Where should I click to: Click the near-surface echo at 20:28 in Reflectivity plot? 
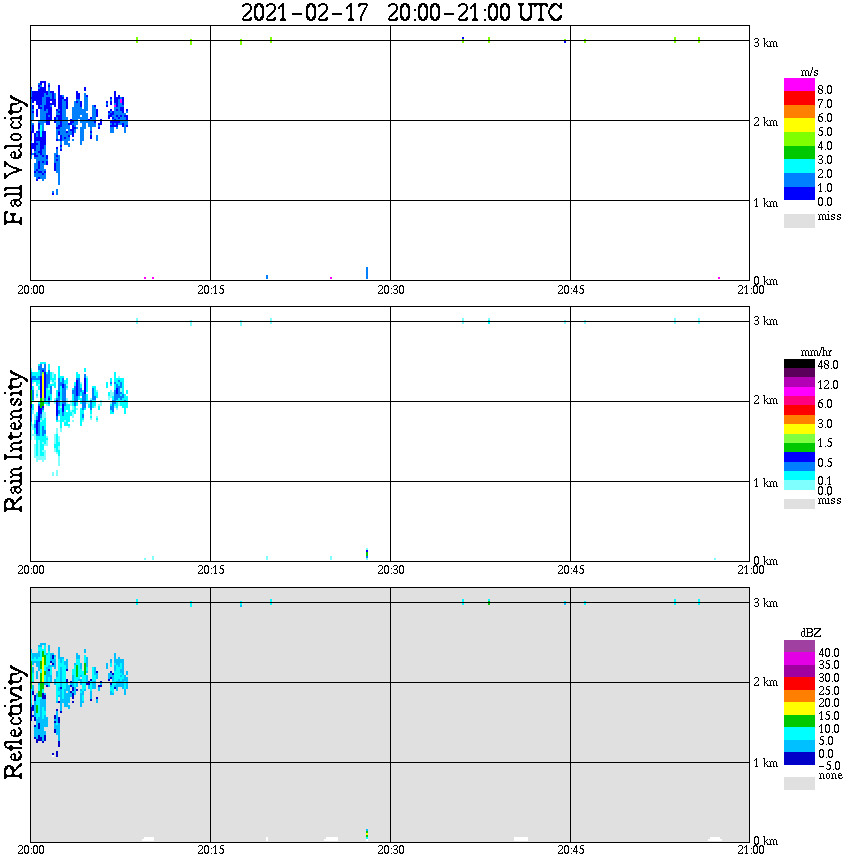(x=367, y=833)
